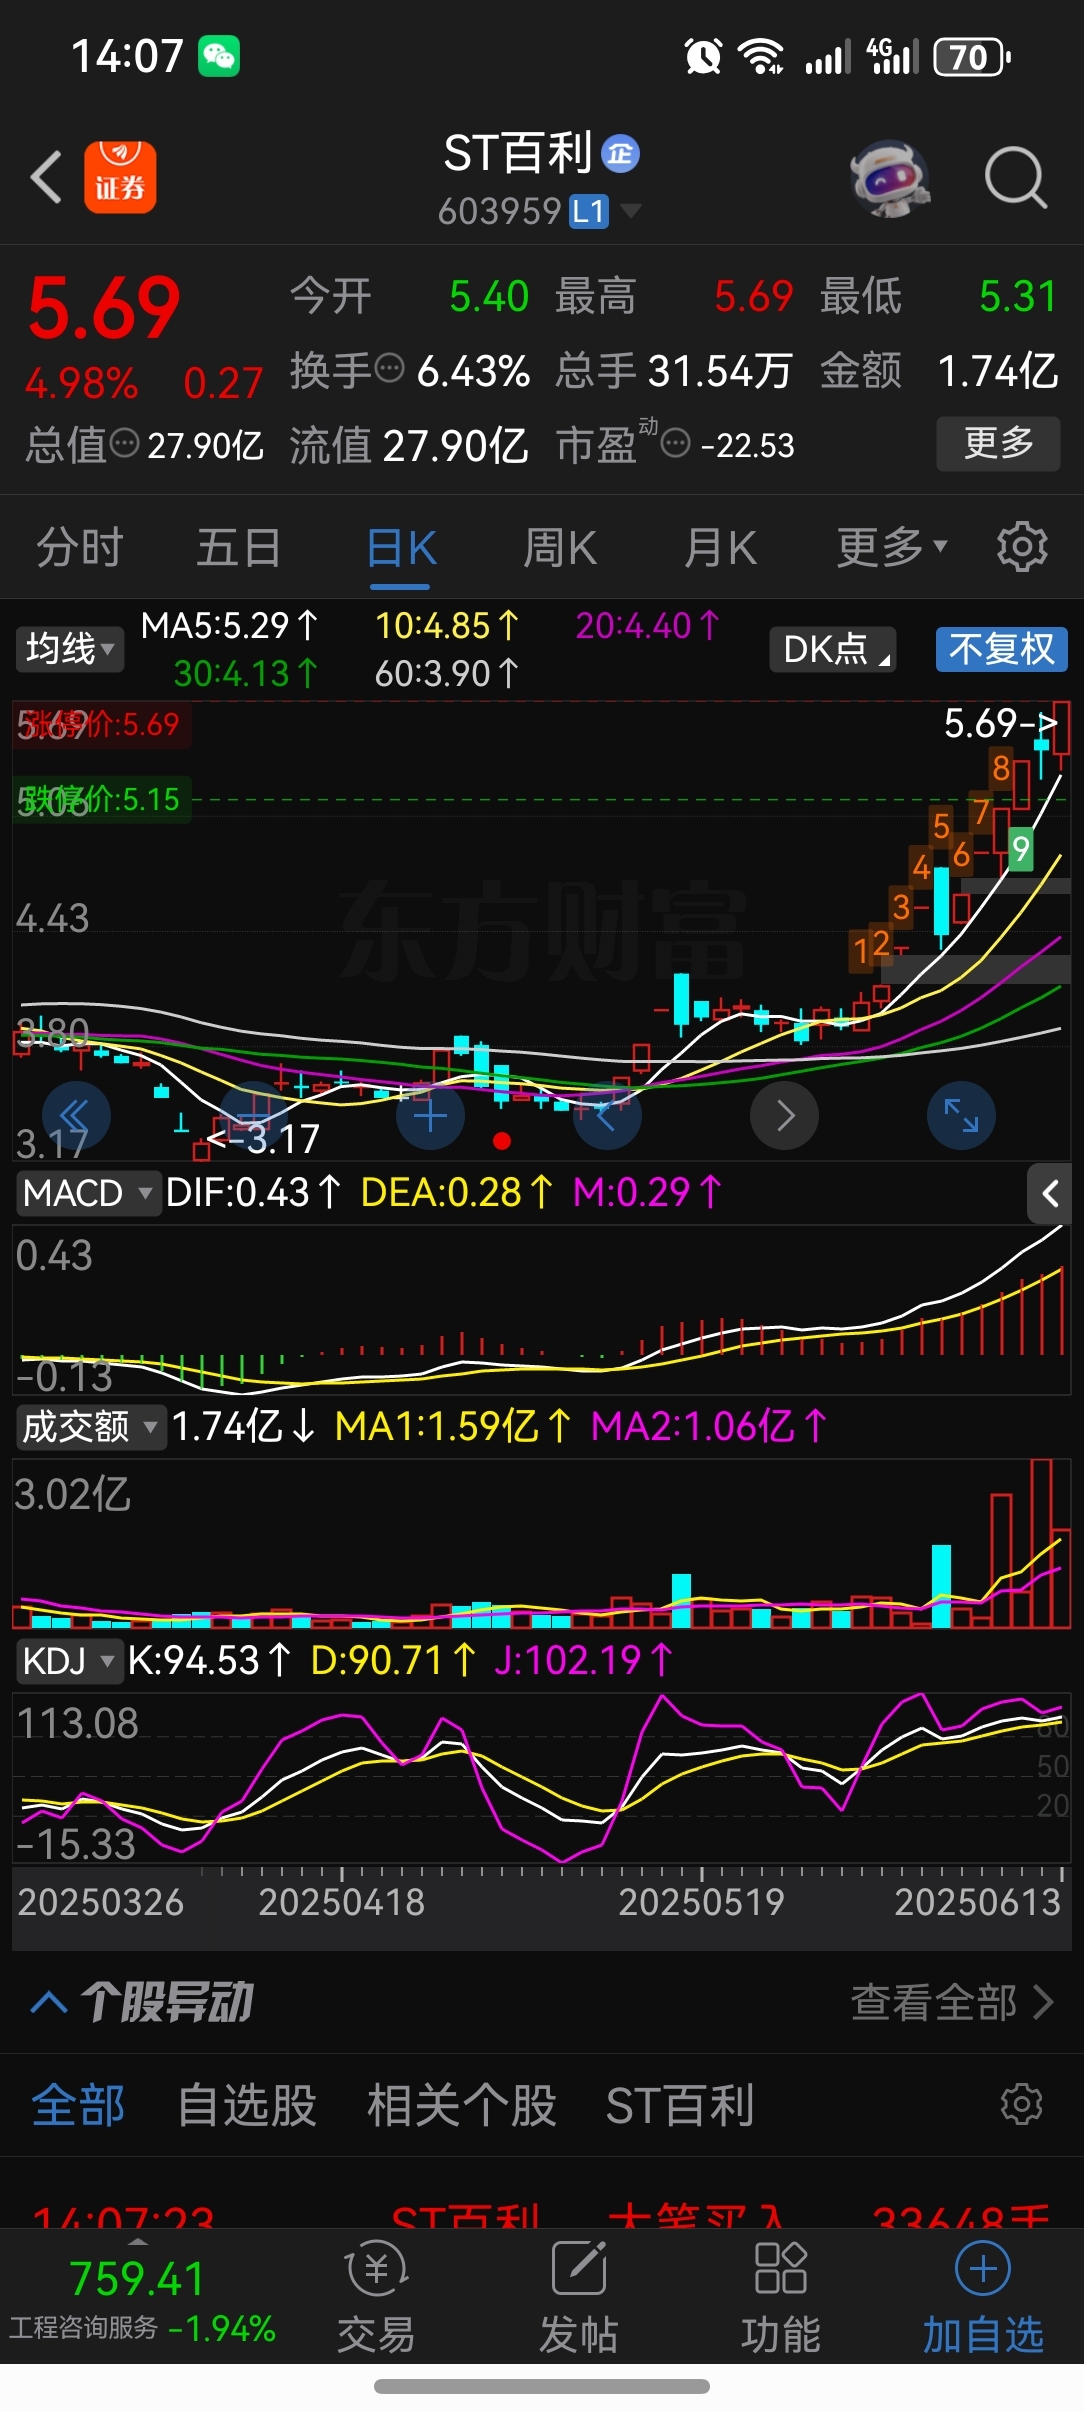Image resolution: width=1084 pixels, height=2412 pixels.
Task: Tap the total value (总值) info icon
Action: coord(124,443)
